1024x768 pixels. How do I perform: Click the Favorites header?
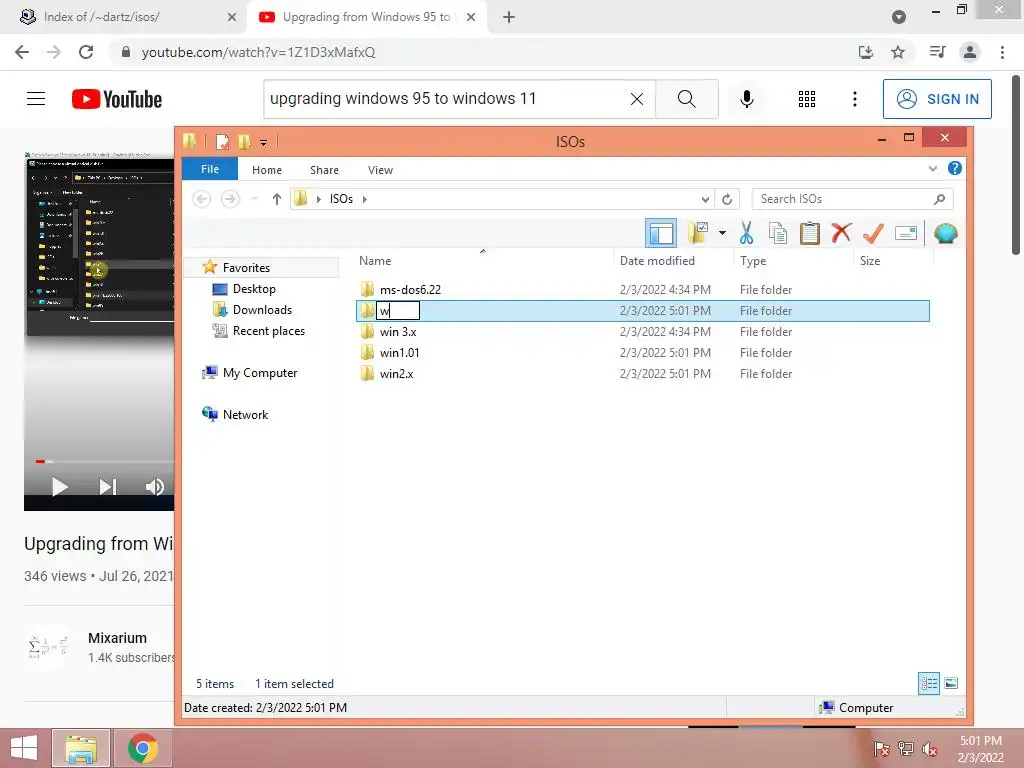246,267
